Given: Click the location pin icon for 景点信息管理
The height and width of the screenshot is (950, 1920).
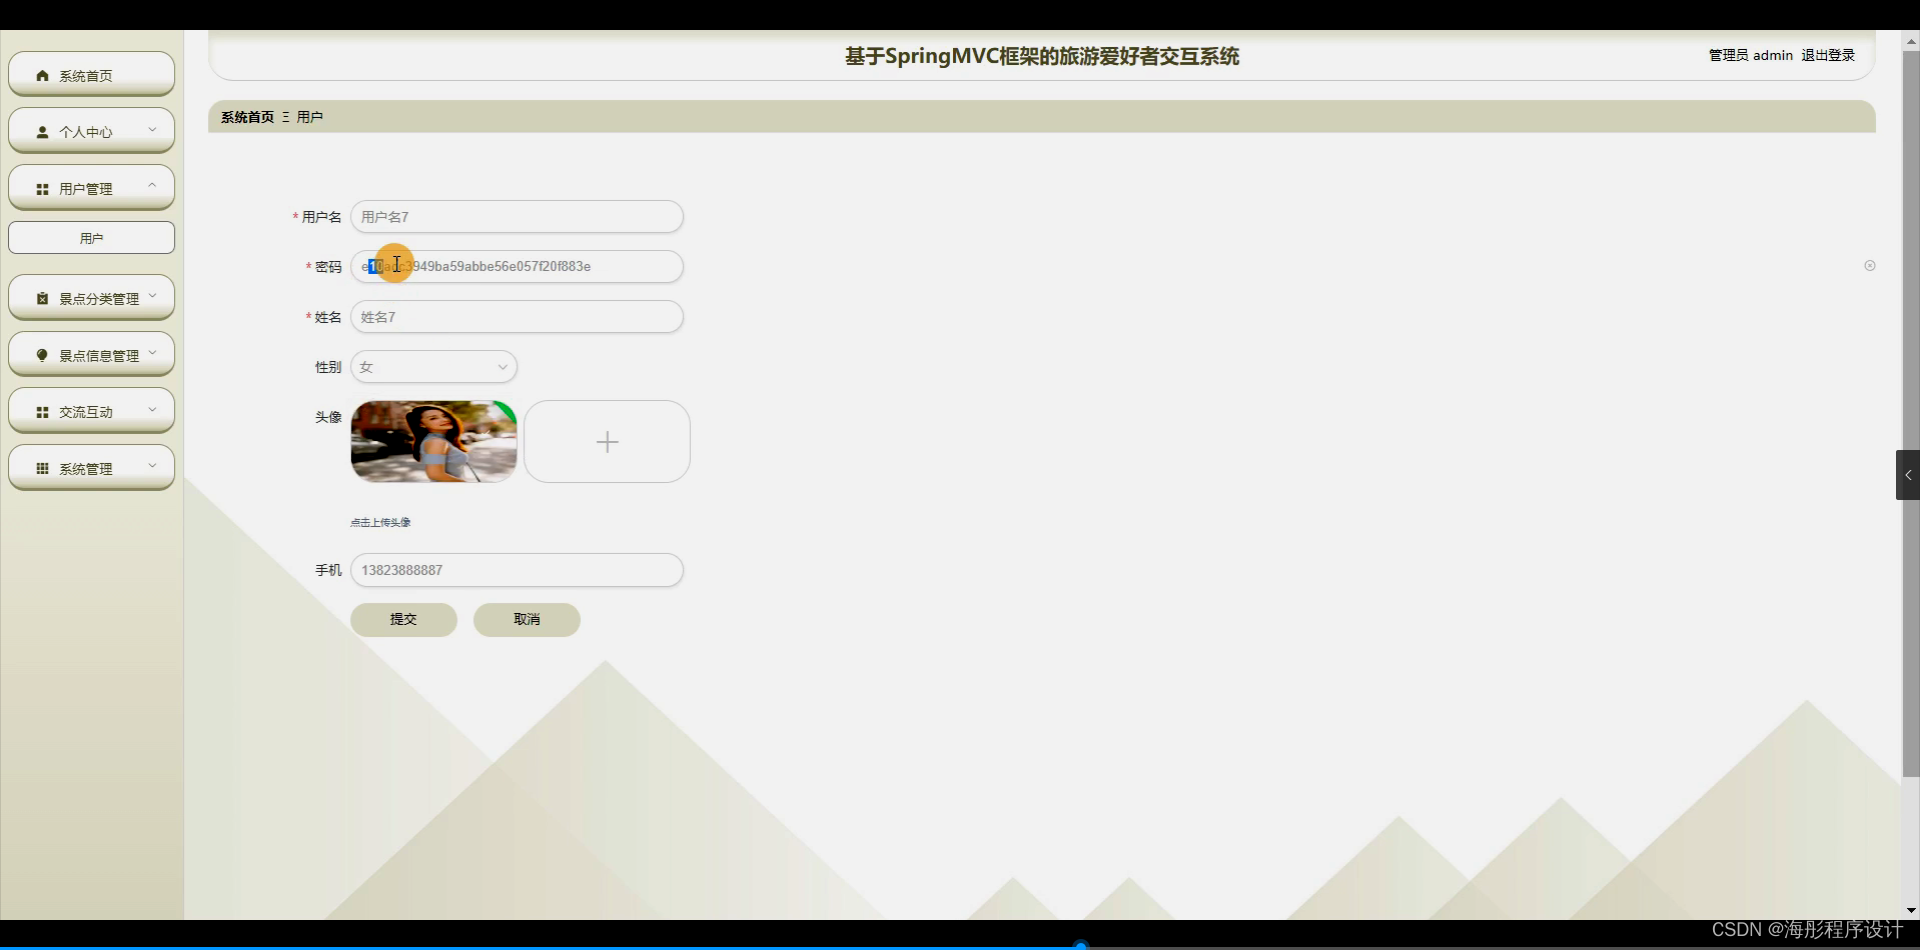Looking at the screenshot, I should pyautogui.click(x=41, y=353).
